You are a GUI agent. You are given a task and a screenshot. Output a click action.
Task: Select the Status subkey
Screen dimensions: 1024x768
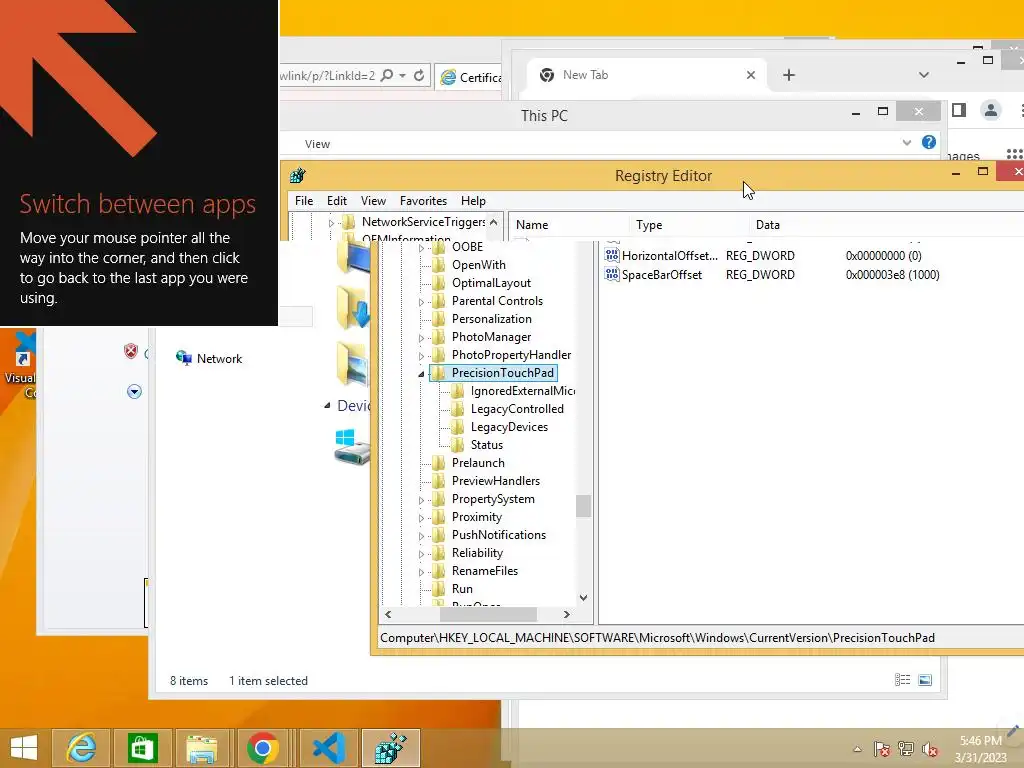click(487, 445)
